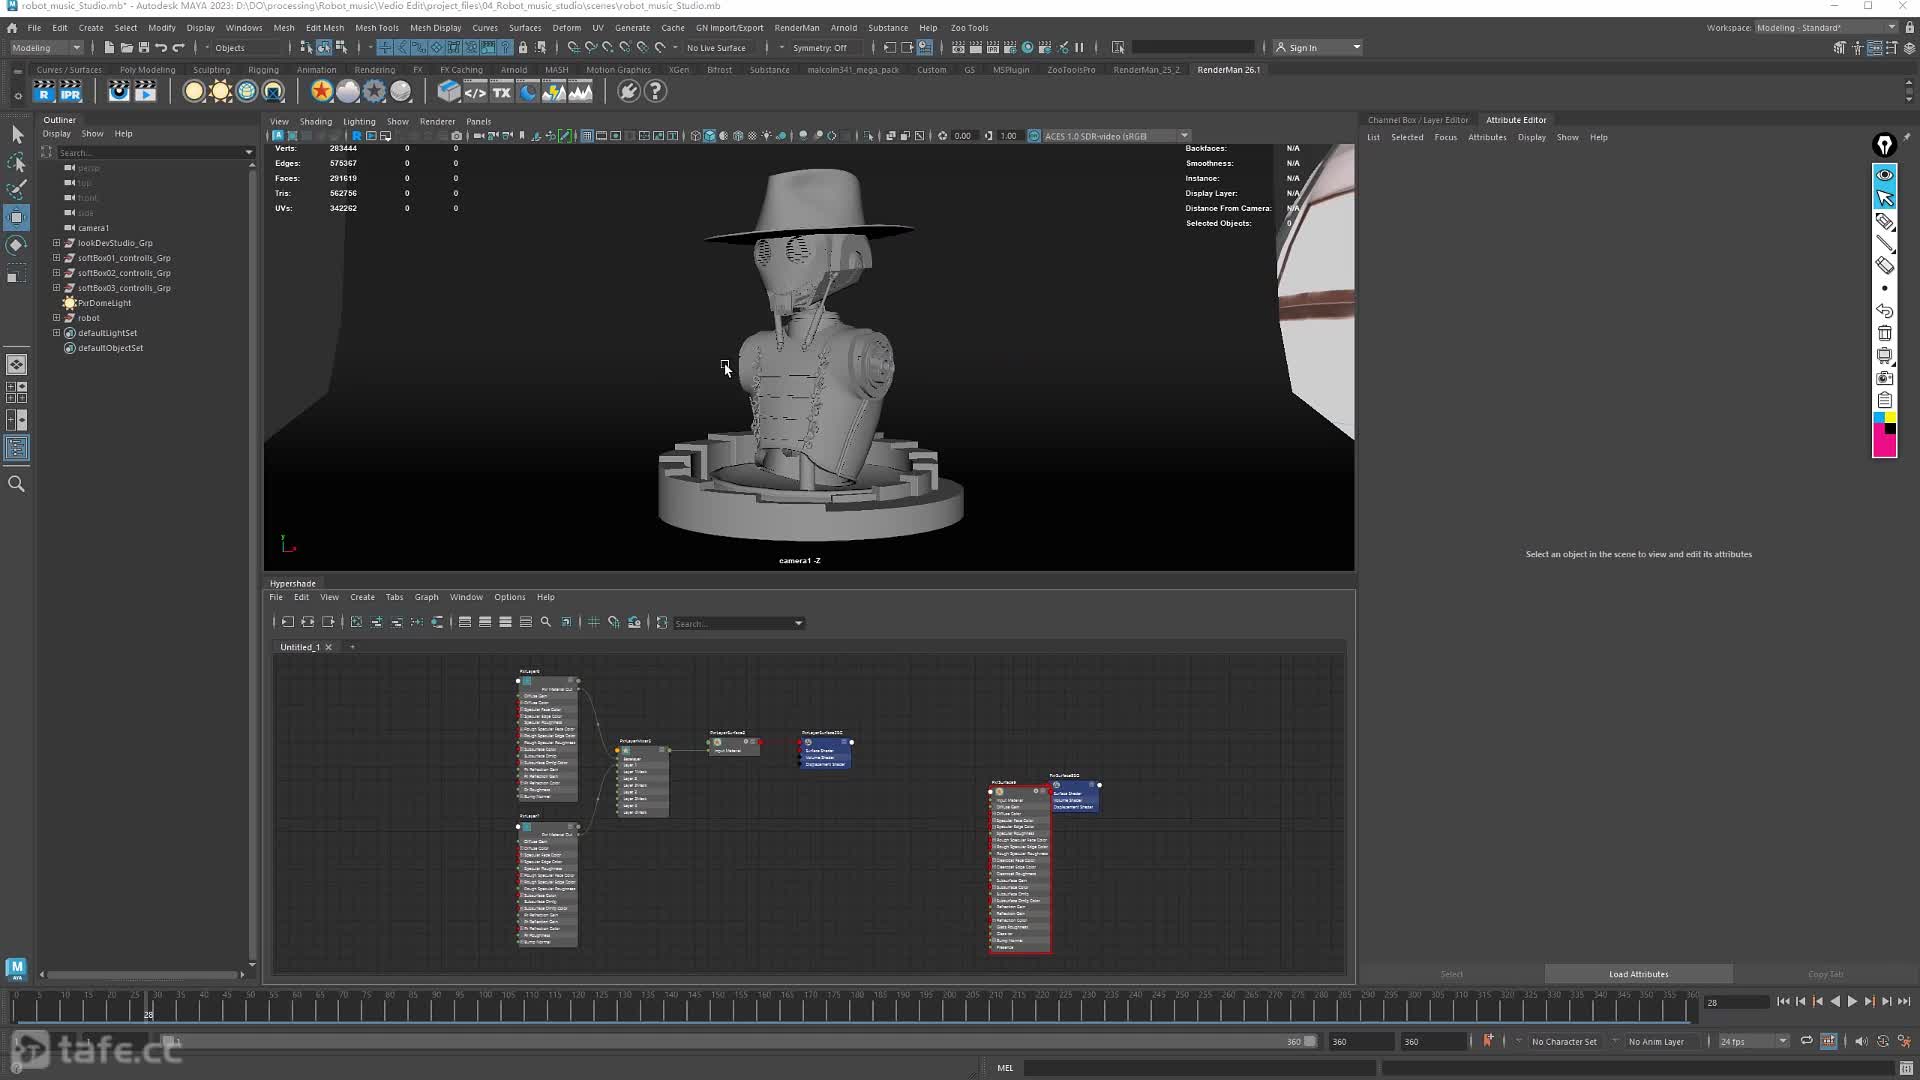Click the Outliner search field

click(150, 152)
